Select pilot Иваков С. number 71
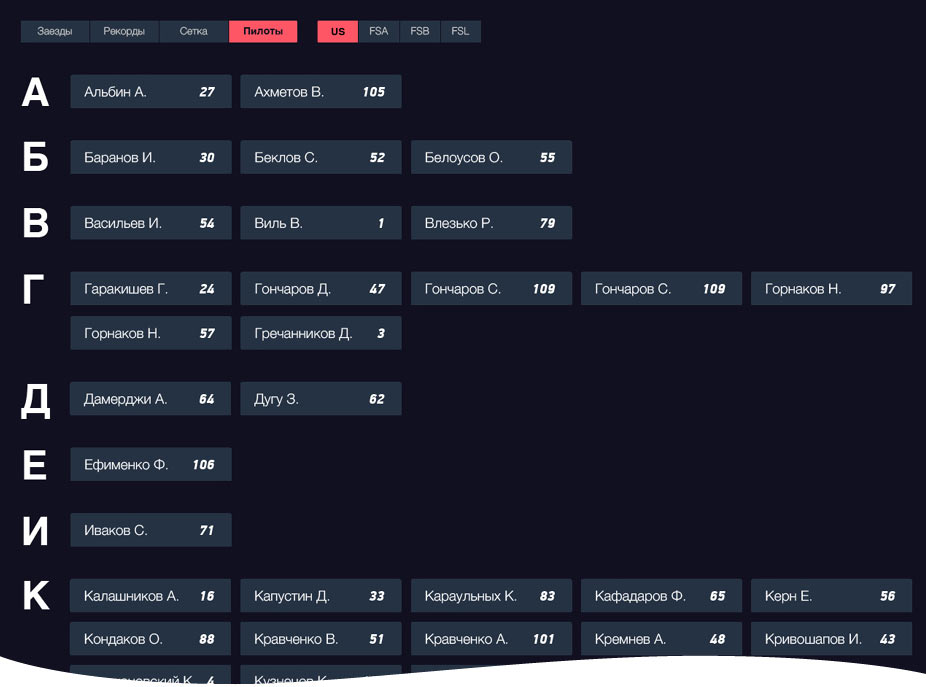Screen dimensions: 926x687 [151, 530]
